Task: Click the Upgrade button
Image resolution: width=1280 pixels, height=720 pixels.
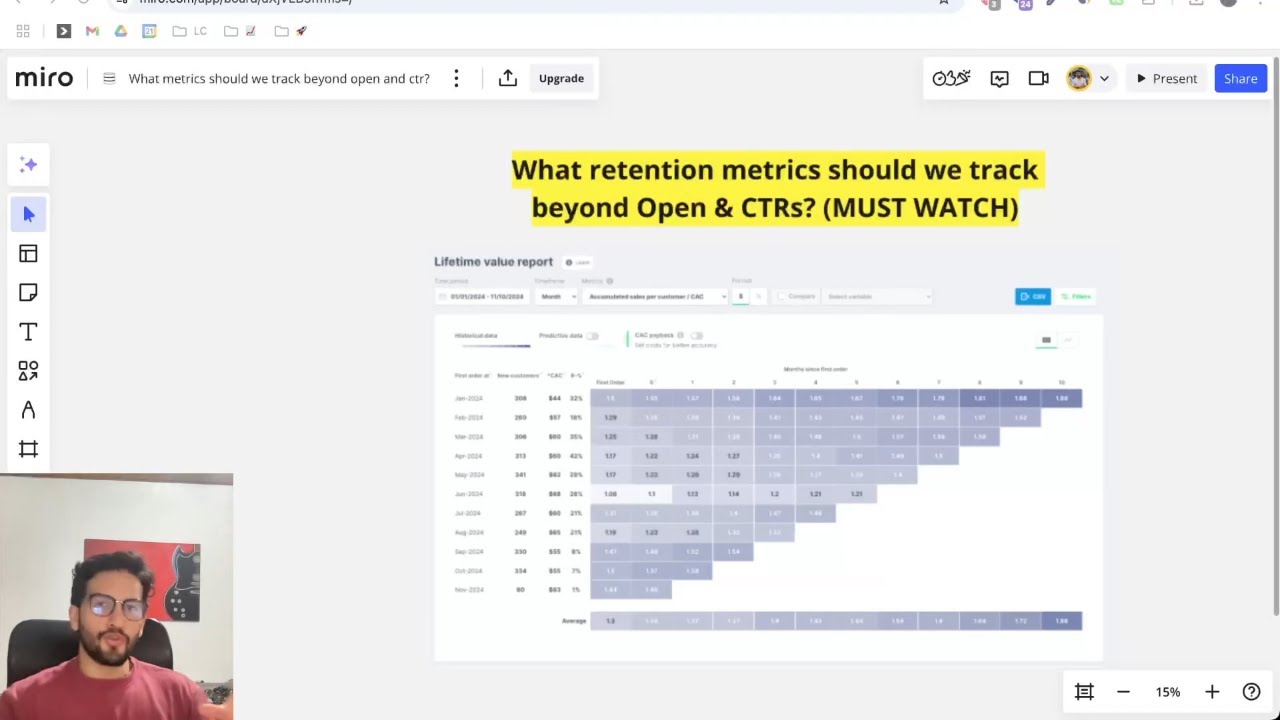Action: click(561, 78)
